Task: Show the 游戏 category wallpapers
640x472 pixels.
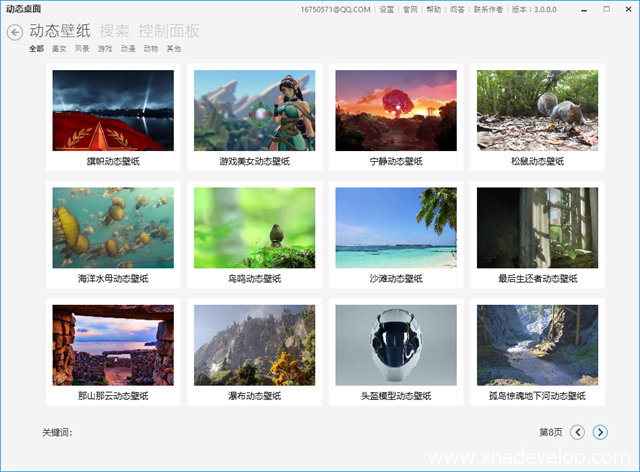Action: tap(105, 48)
